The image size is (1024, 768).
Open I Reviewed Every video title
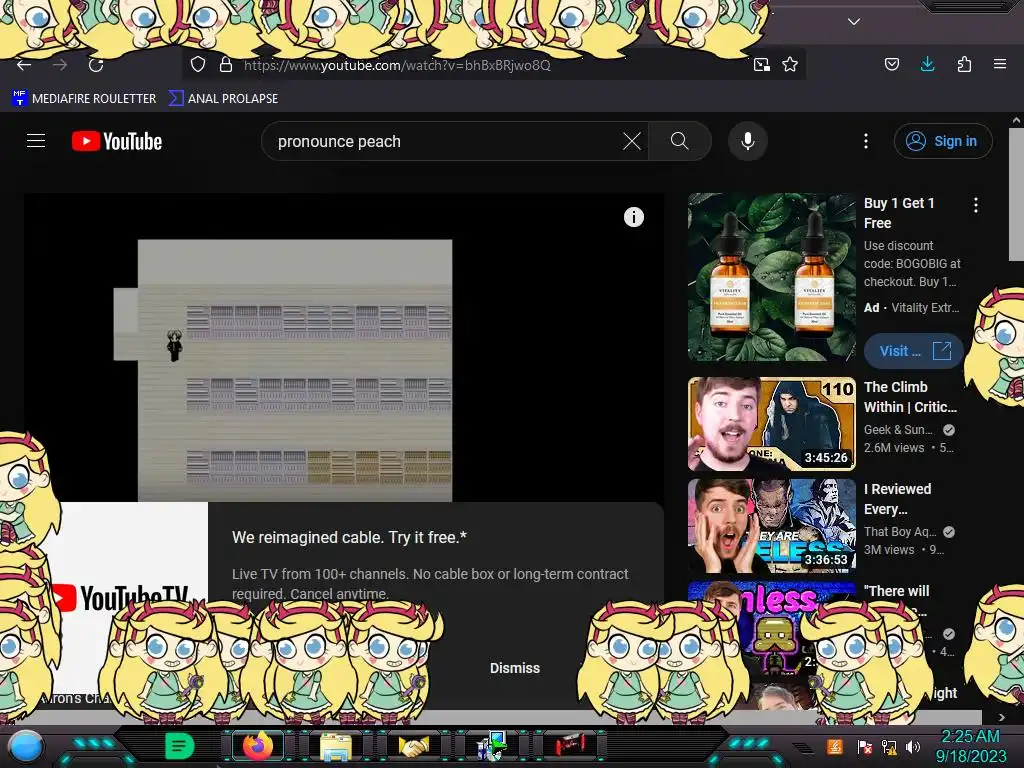point(897,499)
